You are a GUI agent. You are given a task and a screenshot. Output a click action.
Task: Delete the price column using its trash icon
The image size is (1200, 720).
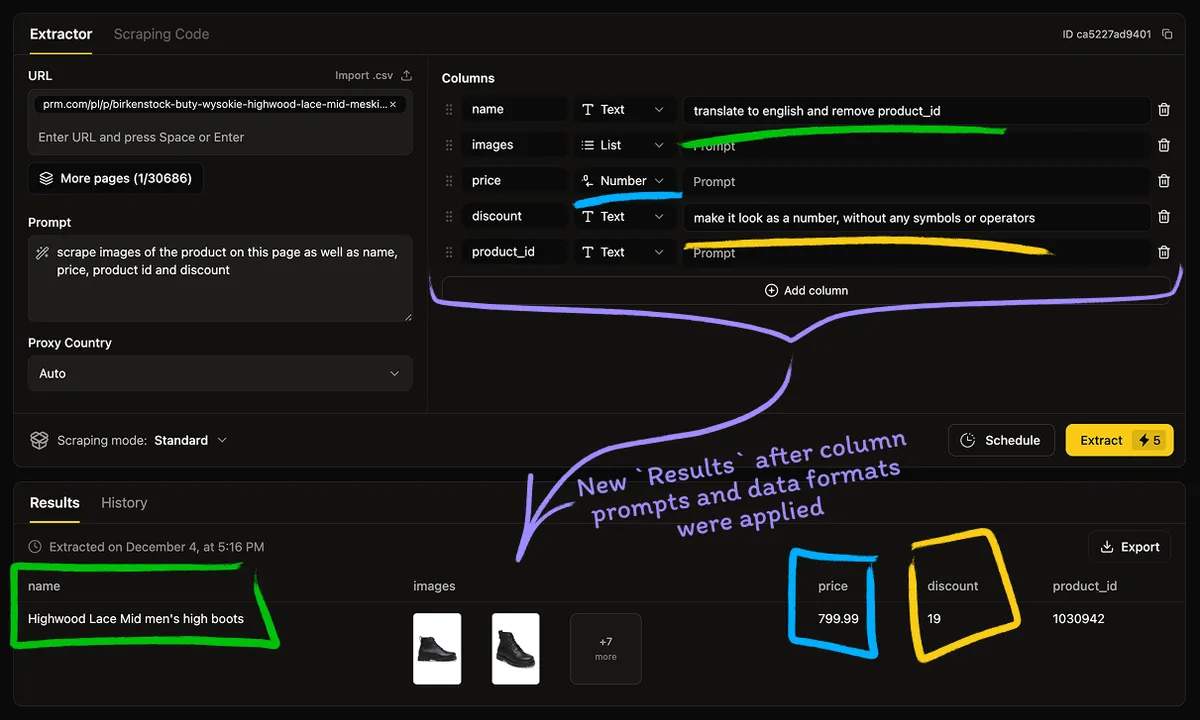coord(1163,180)
